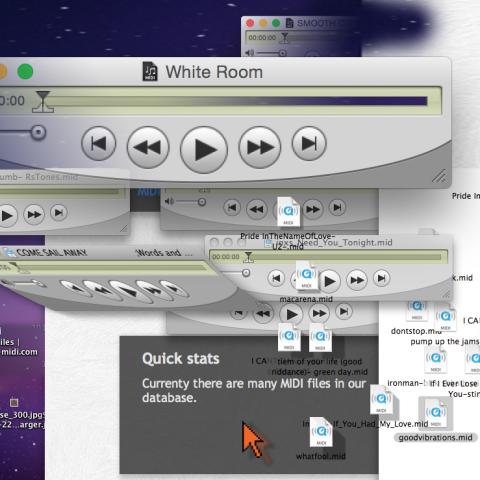Click the Need_You_Tonight.mid volume slider knob
This screenshot has height=480, width=480.
tap(246, 273)
